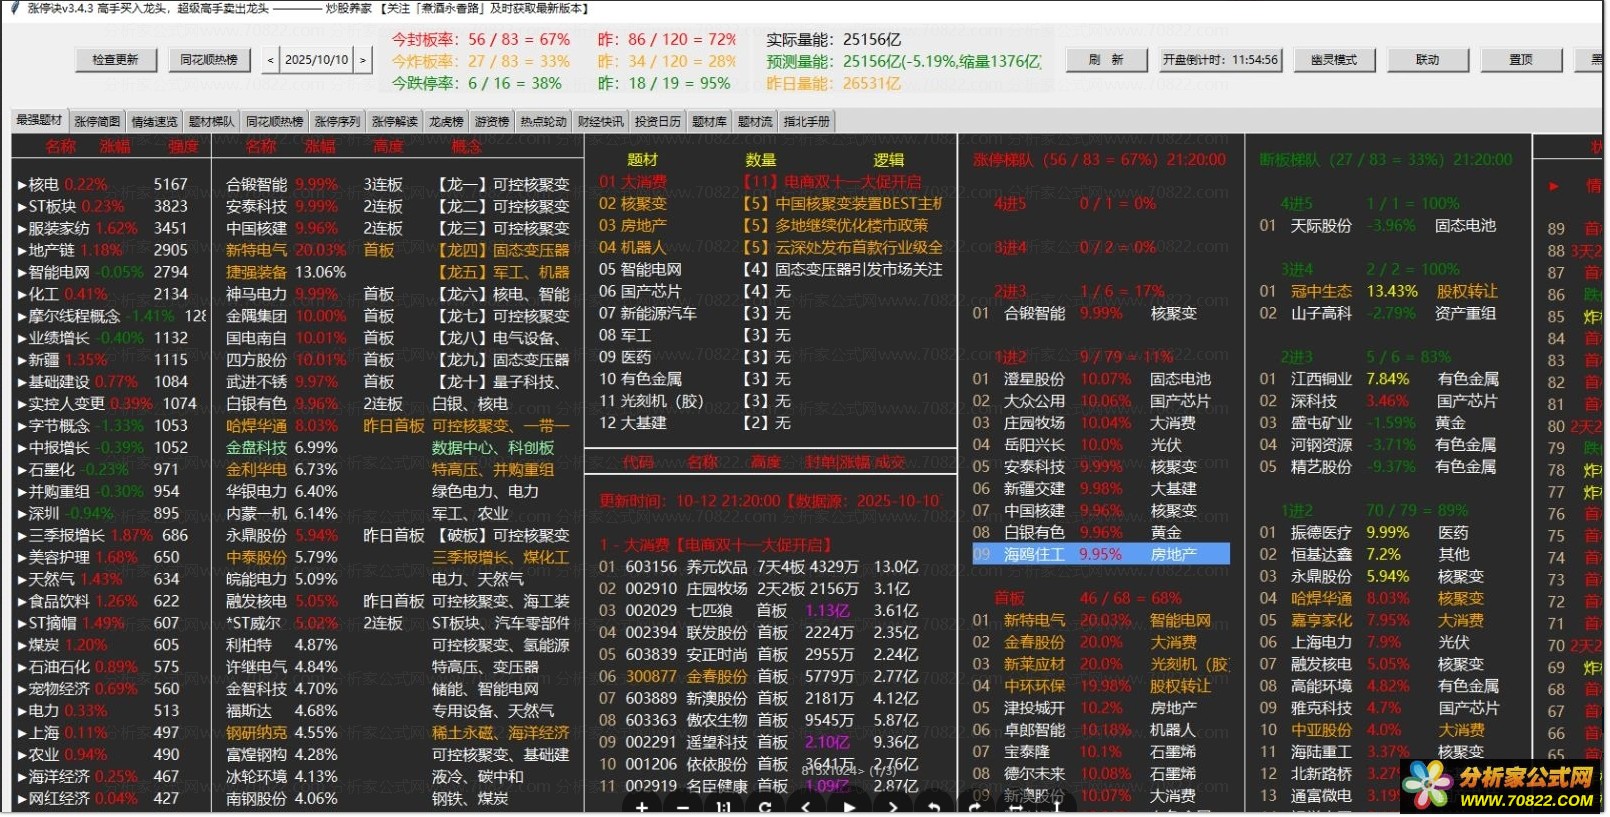Toggle 幽灵模式 ghost mode
The width and height of the screenshot is (1610, 817).
(x=1333, y=60)
